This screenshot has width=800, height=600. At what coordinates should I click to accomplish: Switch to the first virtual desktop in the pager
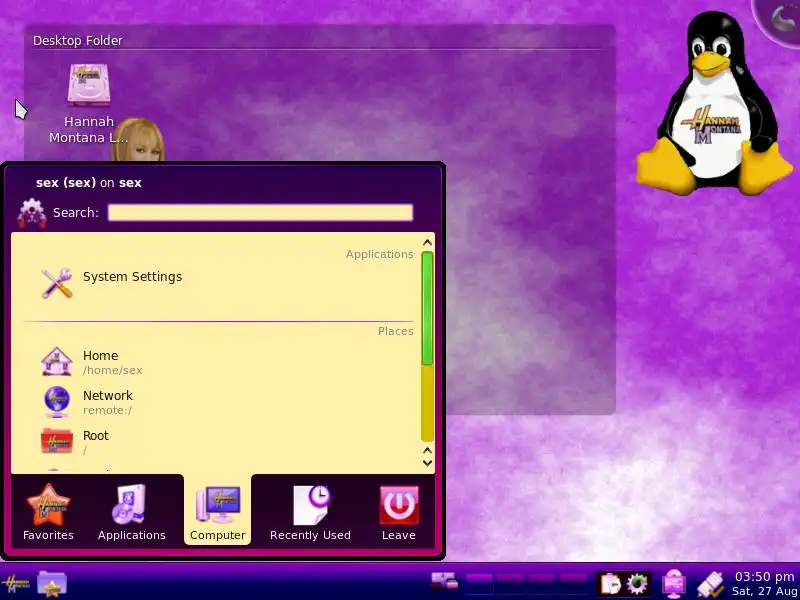click(x=480, y=583)
